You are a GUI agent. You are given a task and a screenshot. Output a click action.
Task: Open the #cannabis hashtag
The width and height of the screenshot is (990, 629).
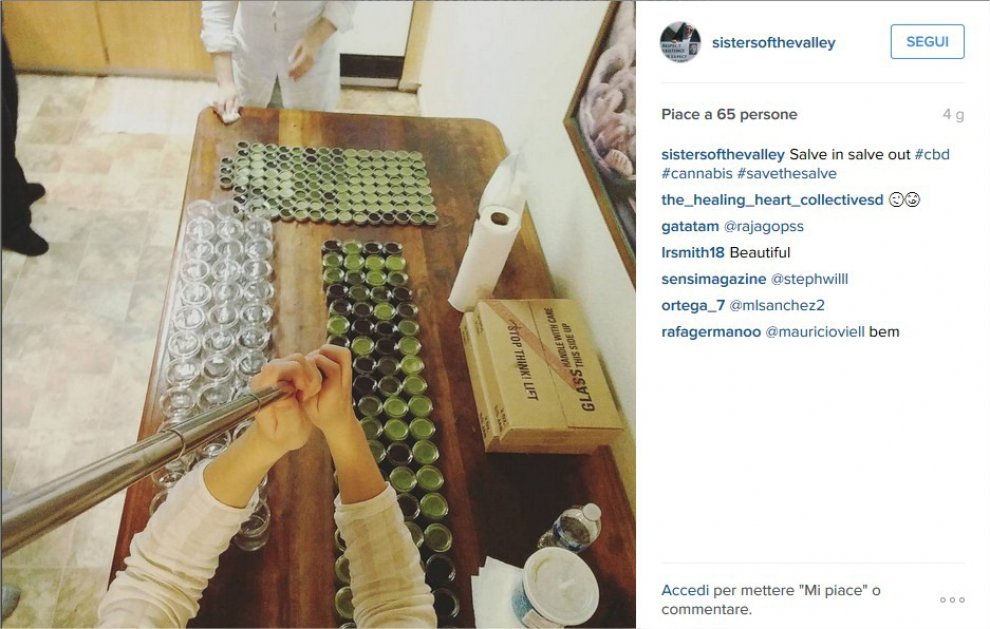[696, 173]
